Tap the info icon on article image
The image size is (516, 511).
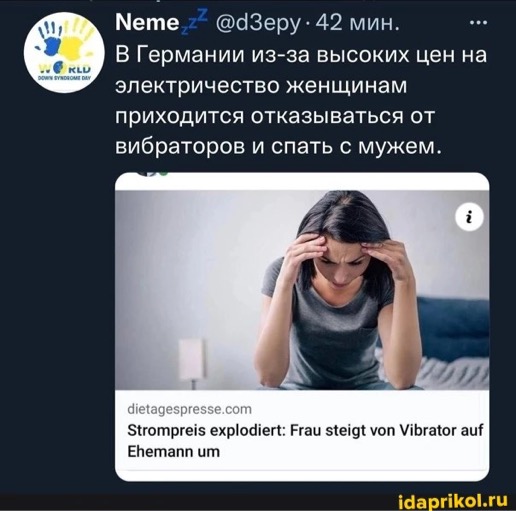pyautogui.click(x=469, y=217)
